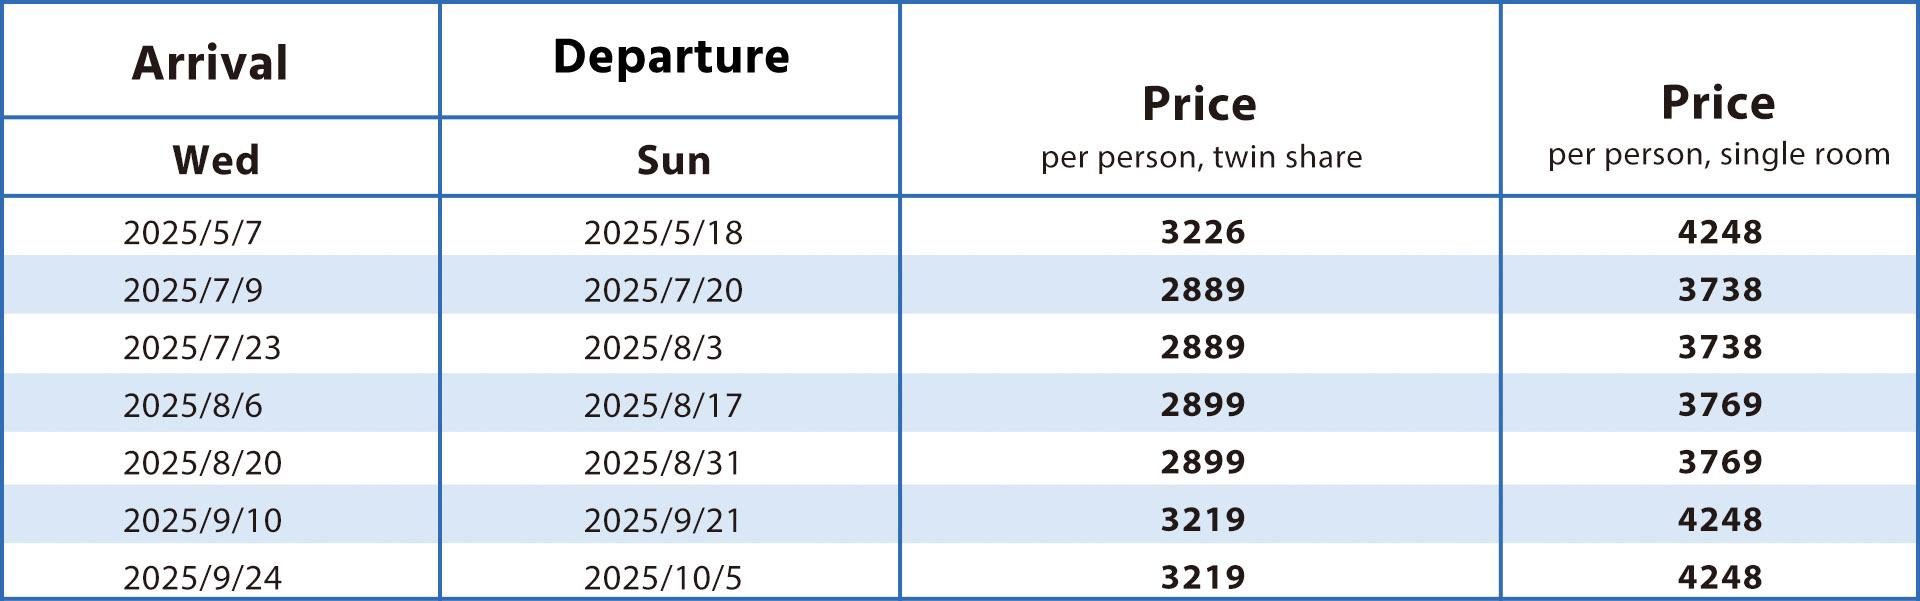
Task: Click departure date 2025/8/31
Action: (x=662, y=462)
